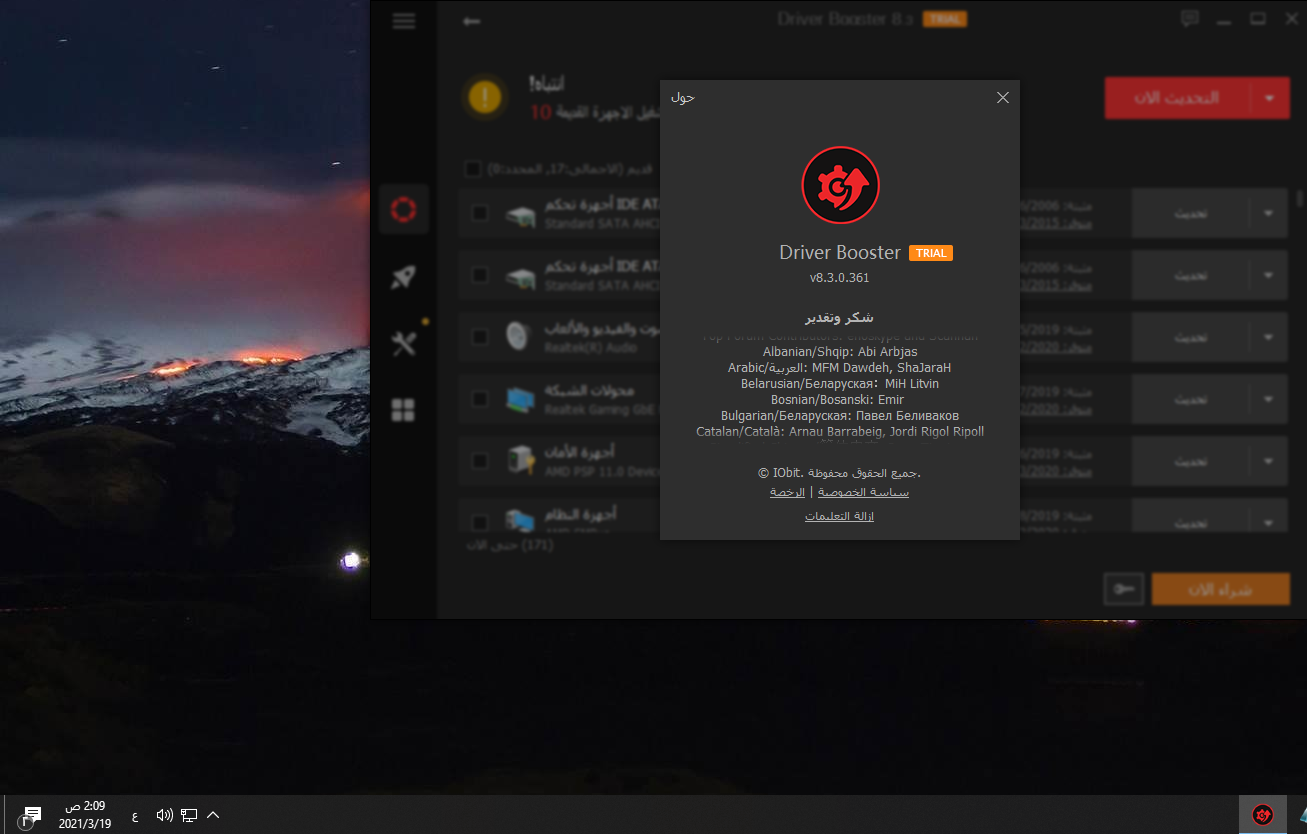Check the second IDE ATA controller driver checkbox
The height and width of the screenshot is (834, 1307).
tap(480, 275)
